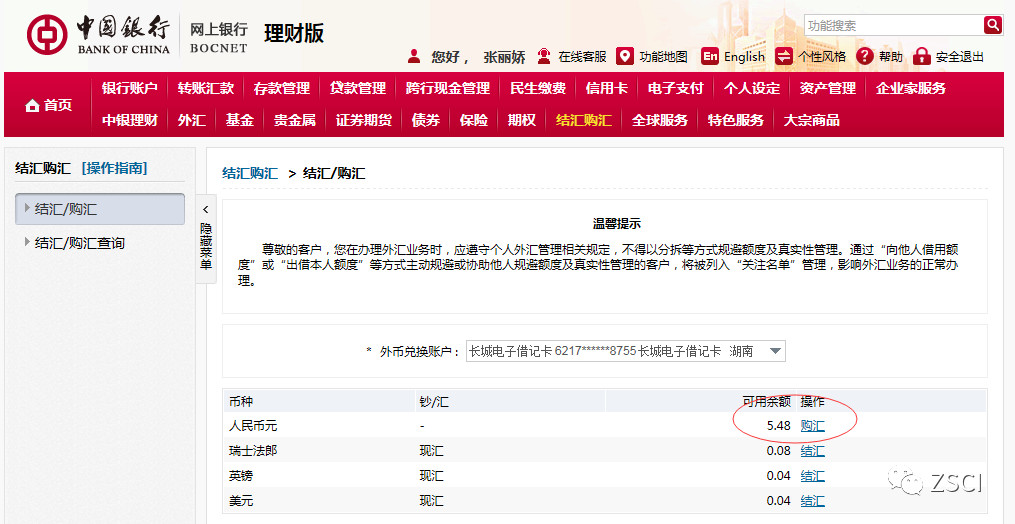Open the 保险 menu
Image resolution: width=1015 pixels, height=524 pixels.
click(474, 120)
